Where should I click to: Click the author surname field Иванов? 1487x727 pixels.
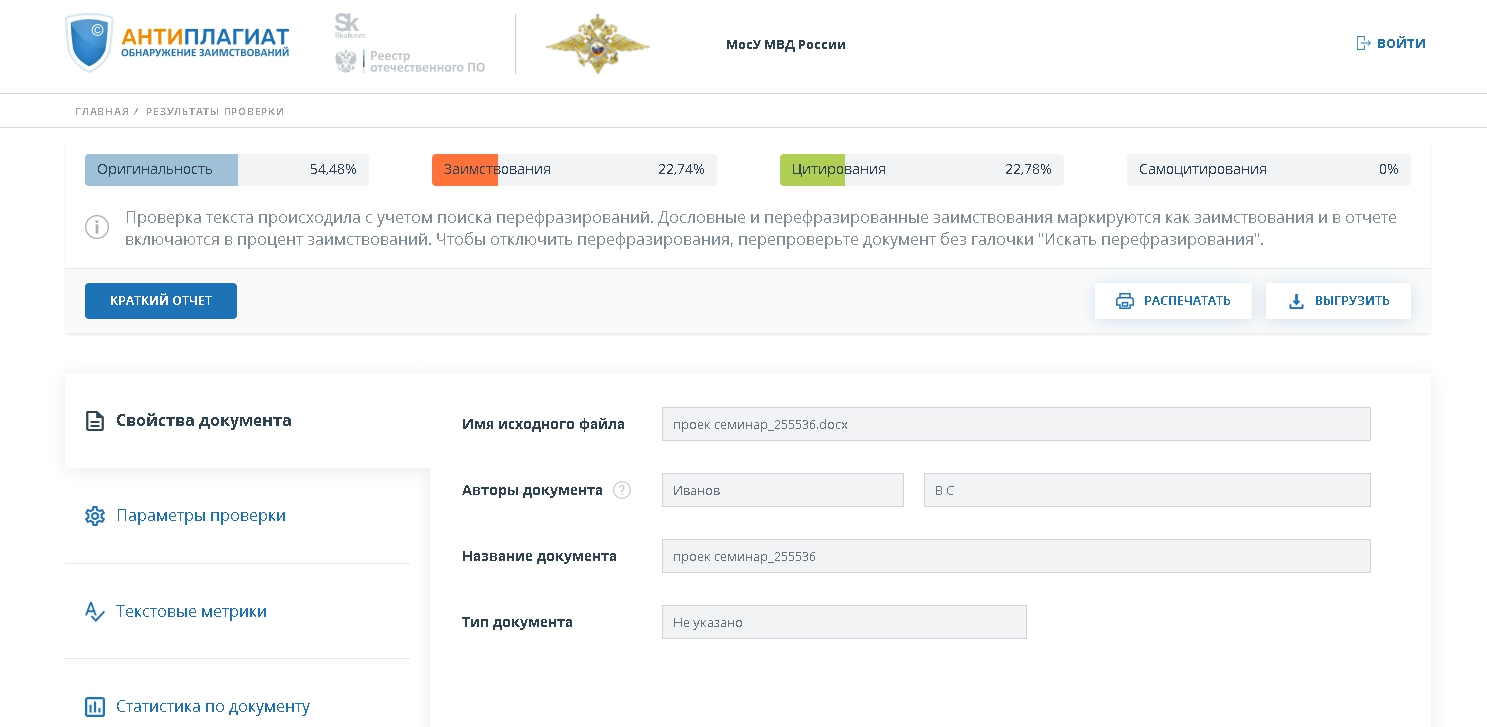coord(782,490)
